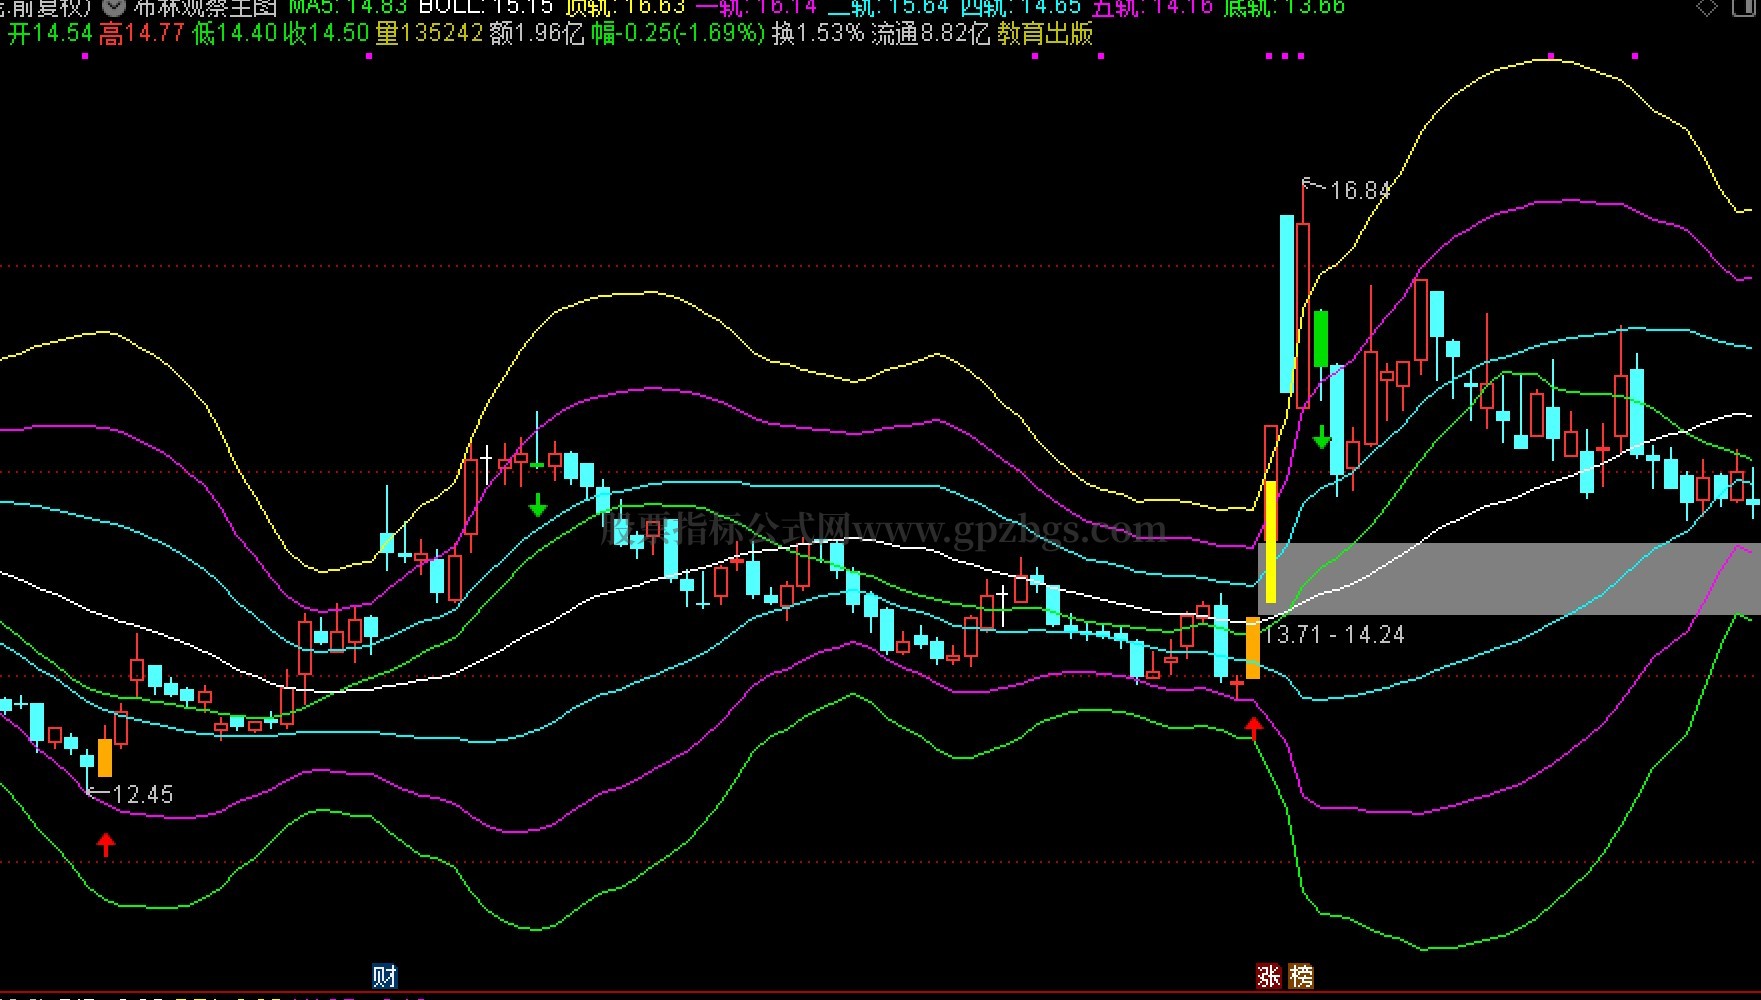Viewport: 1761px width, 1000px height.
Task: Select the solid green candlestick
Action: tap(1320, 338)
